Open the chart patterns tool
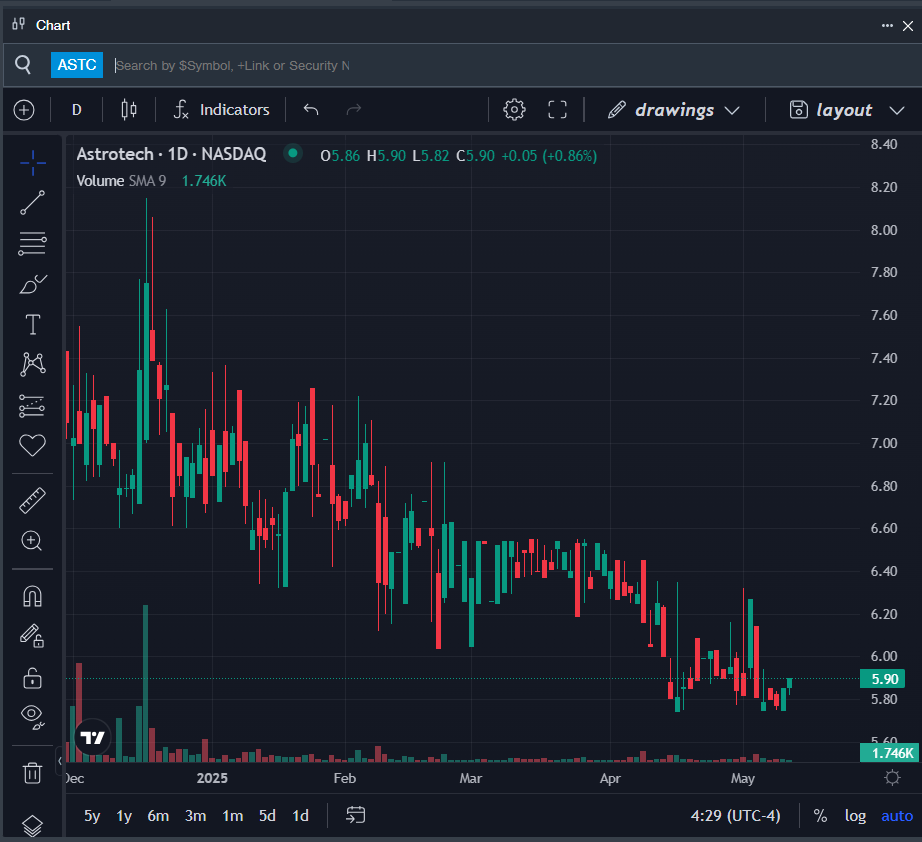 32,365
